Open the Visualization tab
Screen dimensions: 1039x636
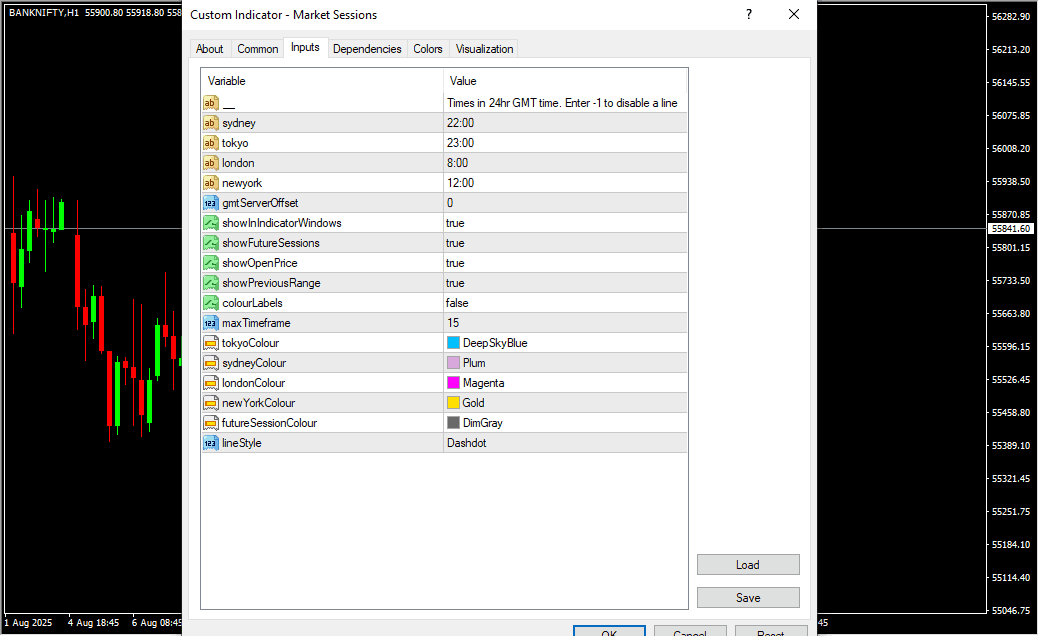[x=484, y=49]
